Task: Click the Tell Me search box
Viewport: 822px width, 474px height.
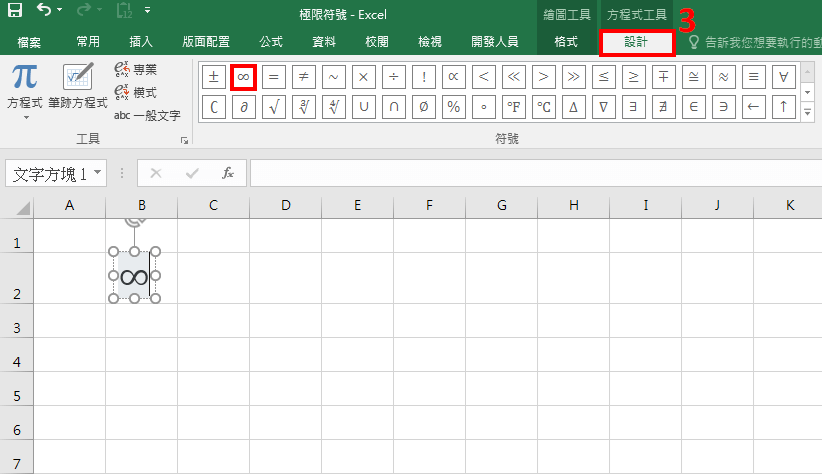Action: 755,42
